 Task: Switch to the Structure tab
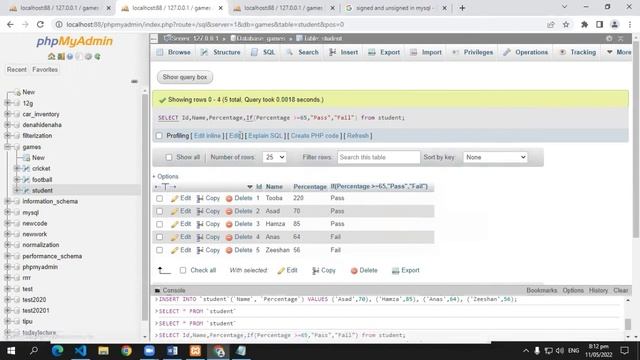[x=220, y=52]
